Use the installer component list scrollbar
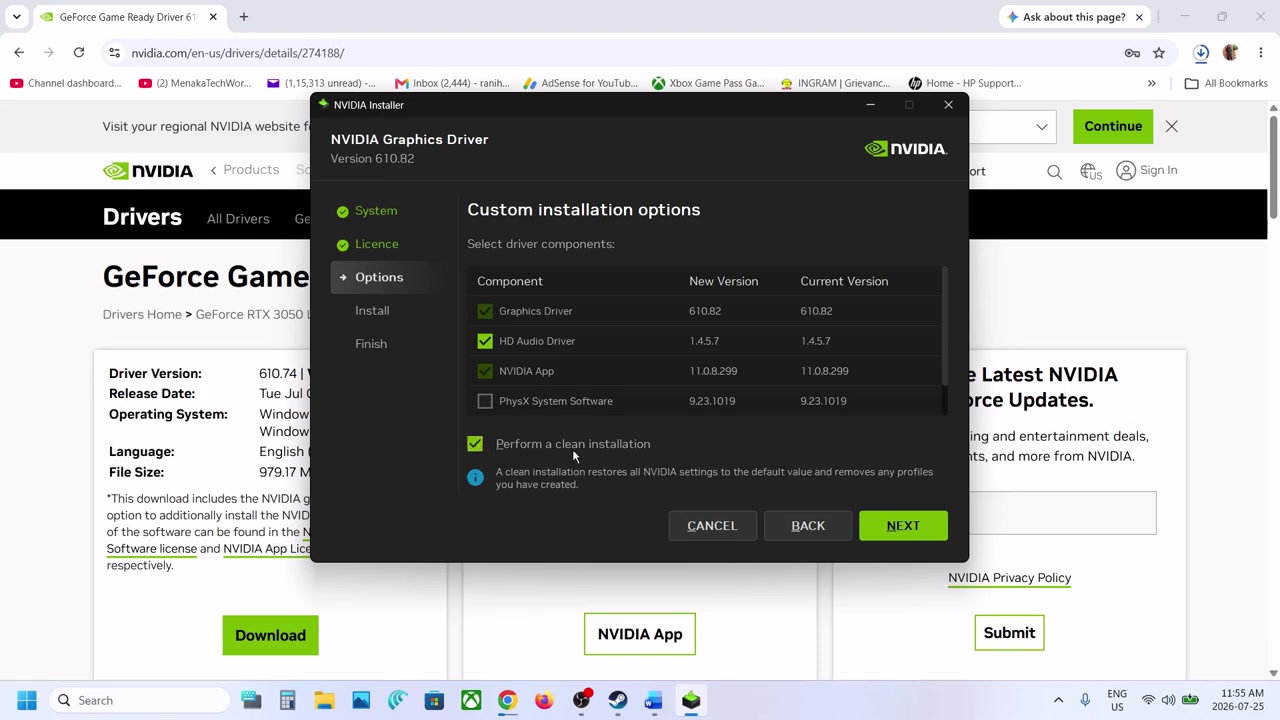1280x720 pixels. tap(944, 325)
